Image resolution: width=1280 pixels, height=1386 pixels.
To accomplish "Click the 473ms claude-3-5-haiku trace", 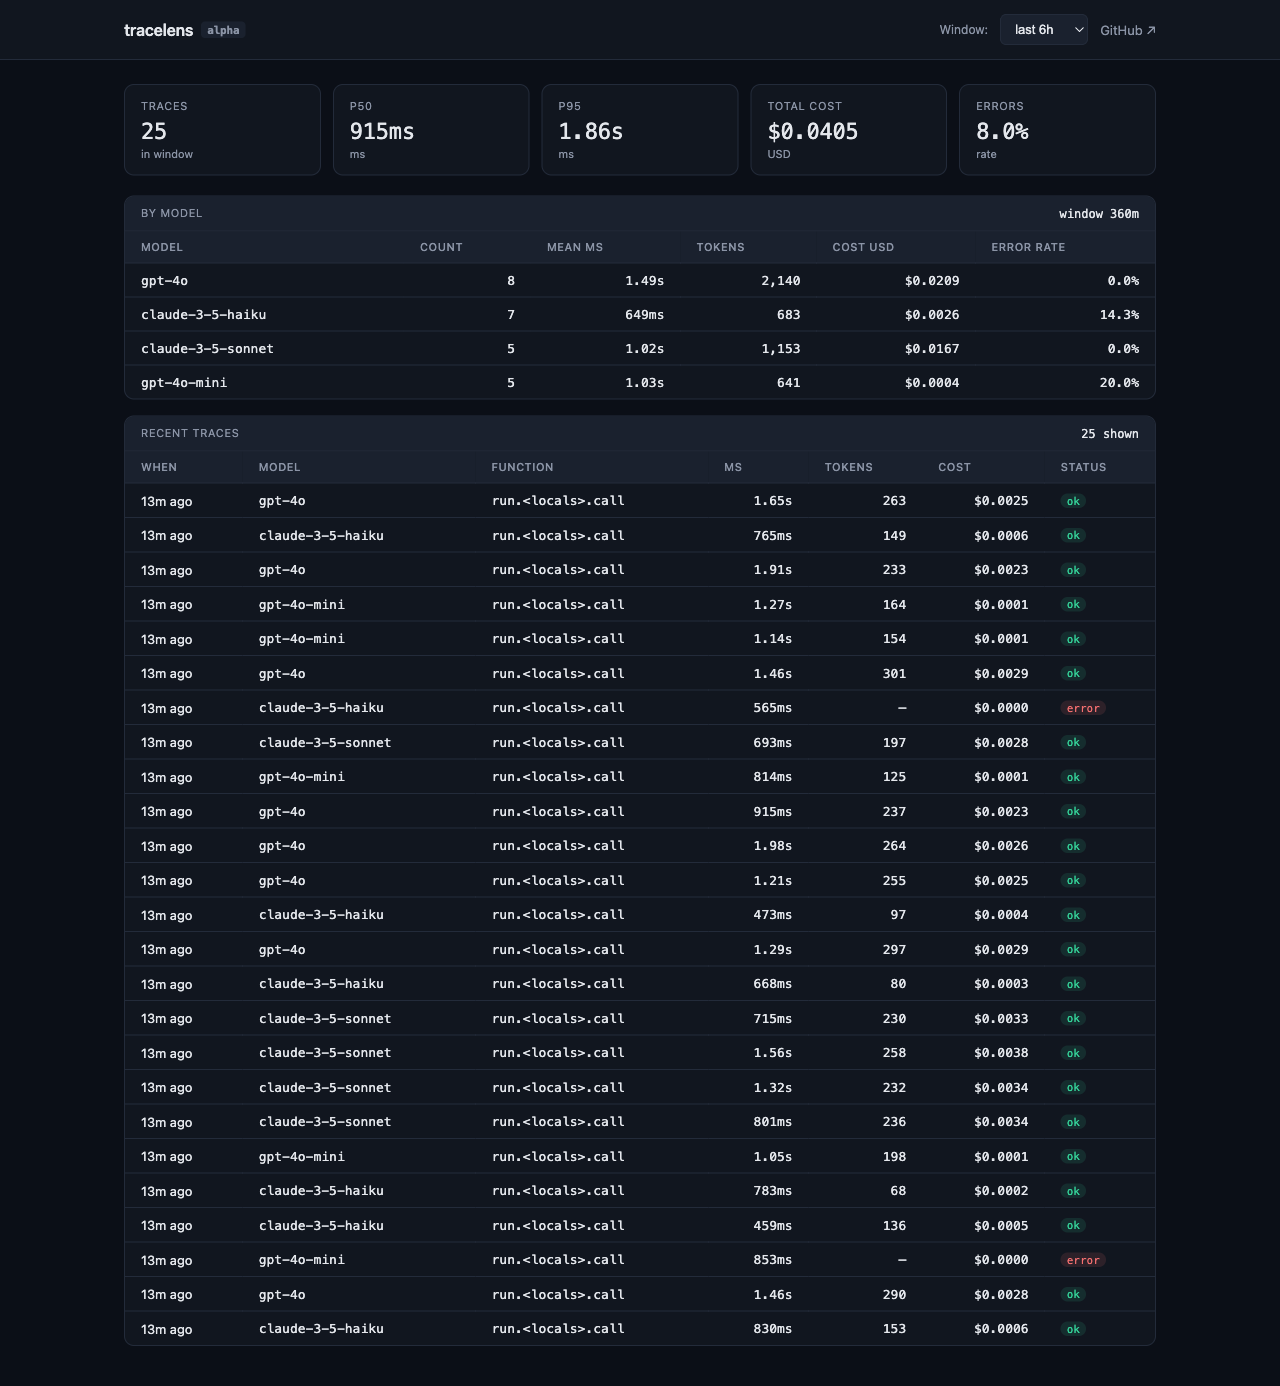I will (x=640, y=915).
